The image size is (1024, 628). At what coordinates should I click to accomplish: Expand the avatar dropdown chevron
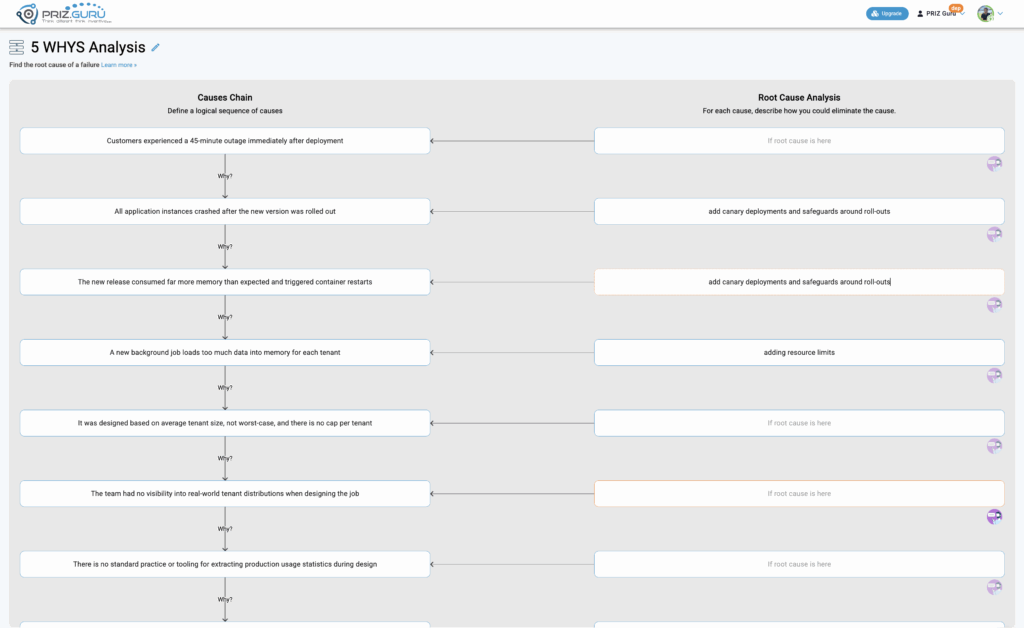coord(1000,13)
